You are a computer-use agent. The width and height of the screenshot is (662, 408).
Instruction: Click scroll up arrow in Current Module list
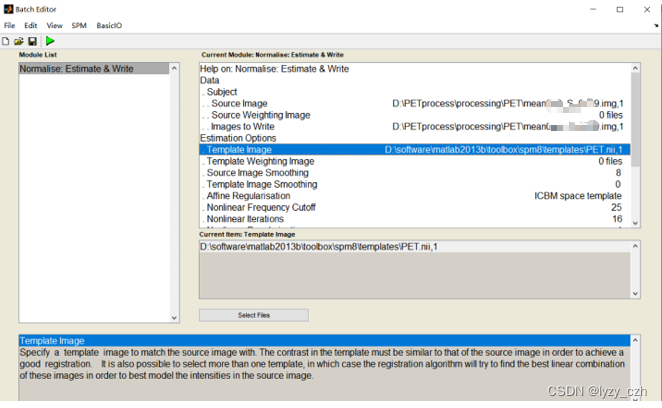(635, 68)
